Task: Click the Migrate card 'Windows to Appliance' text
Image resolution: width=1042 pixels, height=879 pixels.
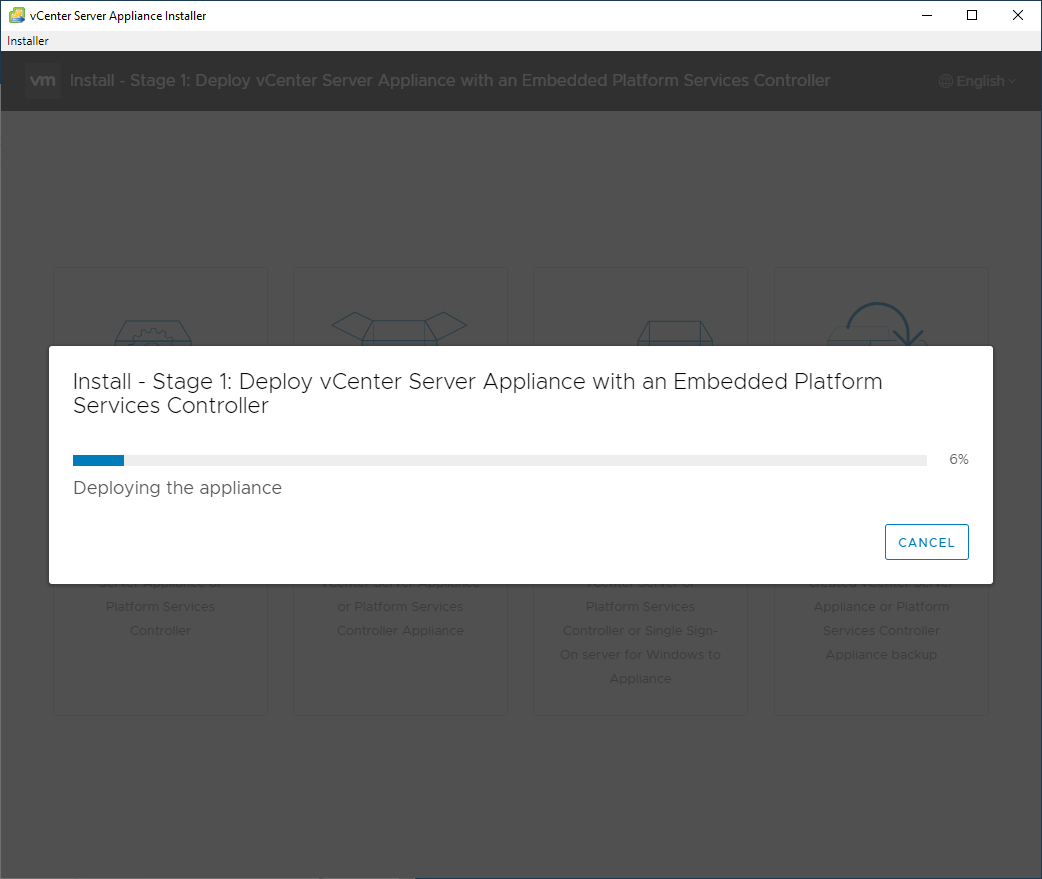Action: tap(640, 667)
